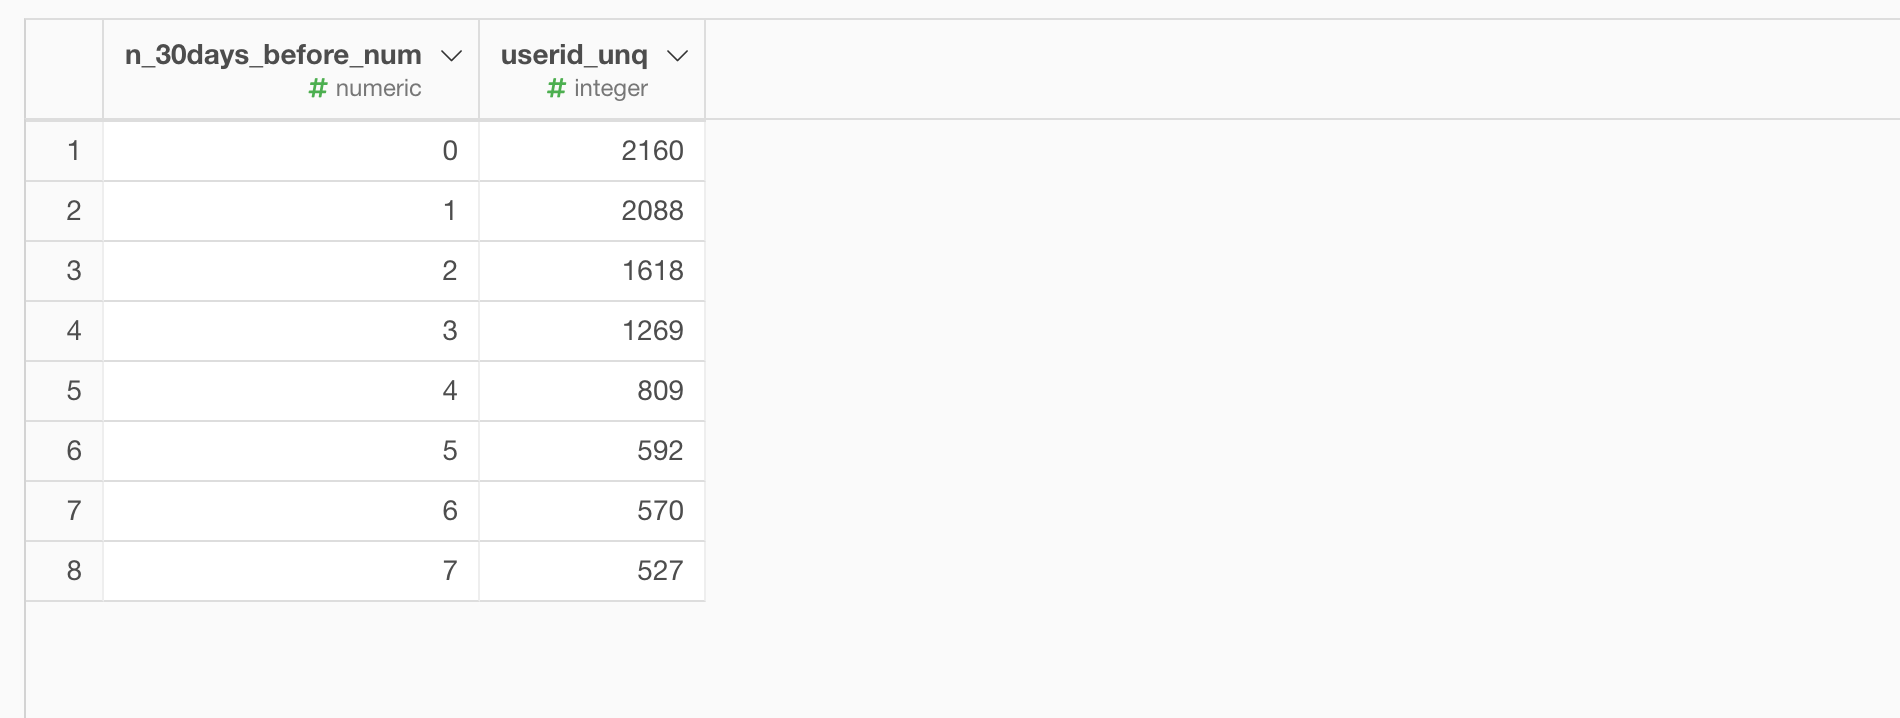The height and width of the screenshot is (718, 1900).
Task: Click the empty top-left table corner cell
Action: pyautogui.click(x=64, y=69)
